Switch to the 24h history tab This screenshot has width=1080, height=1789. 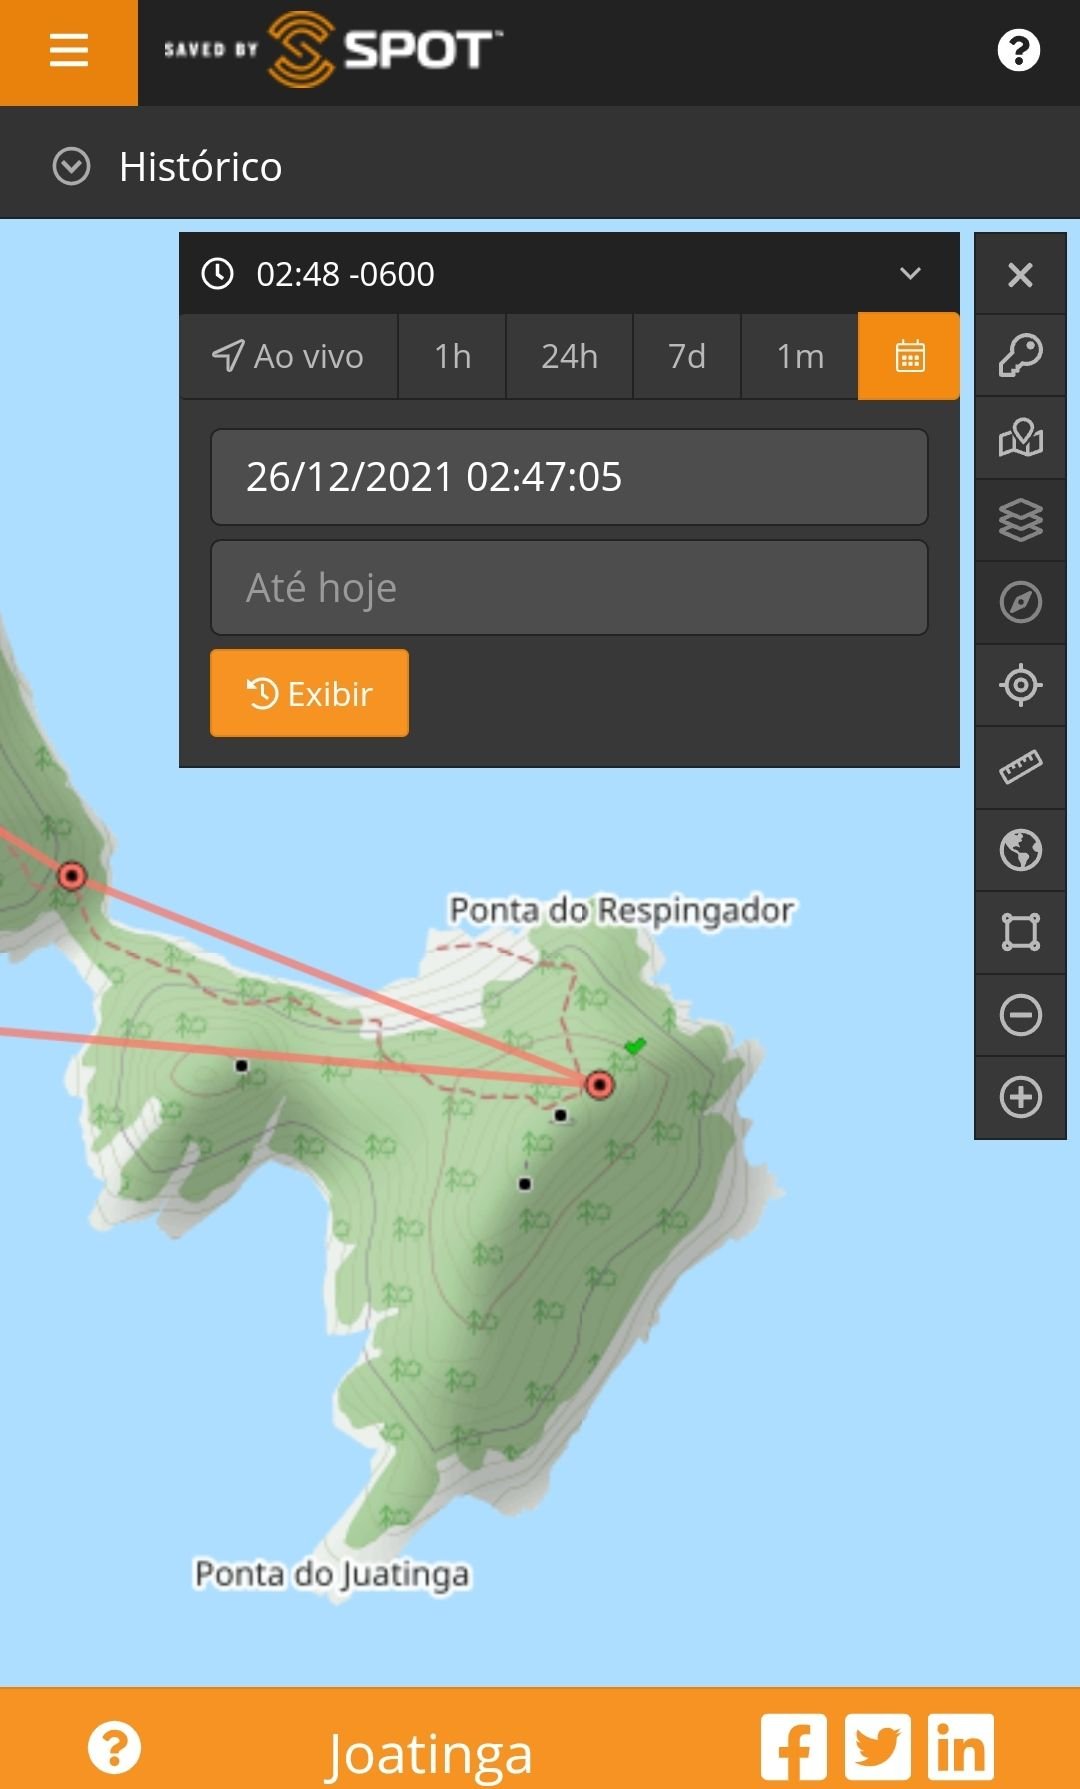pos(569,356)
